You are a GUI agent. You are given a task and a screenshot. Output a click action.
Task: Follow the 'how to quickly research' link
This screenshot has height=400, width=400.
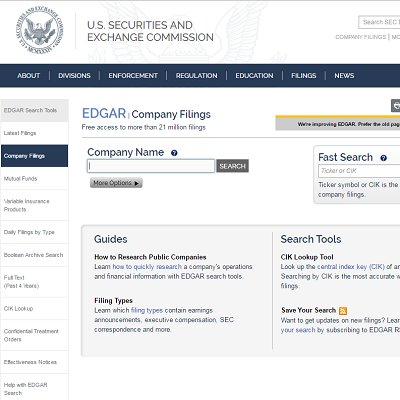(147, 267)
